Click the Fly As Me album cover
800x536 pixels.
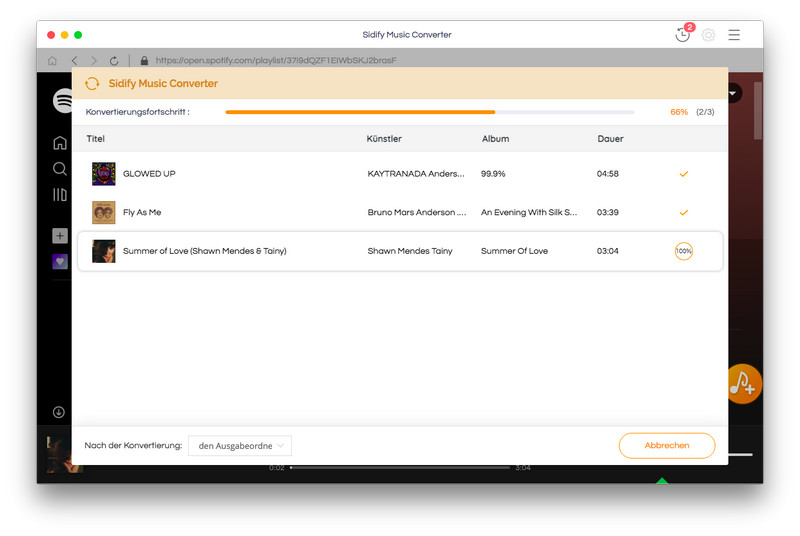tap(104, 213)
